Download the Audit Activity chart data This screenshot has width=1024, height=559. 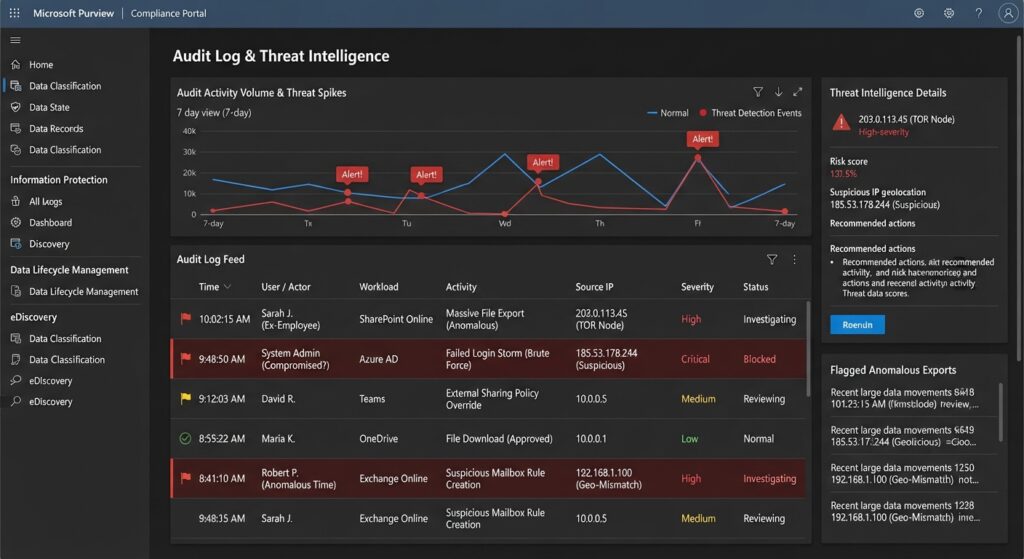778,92
